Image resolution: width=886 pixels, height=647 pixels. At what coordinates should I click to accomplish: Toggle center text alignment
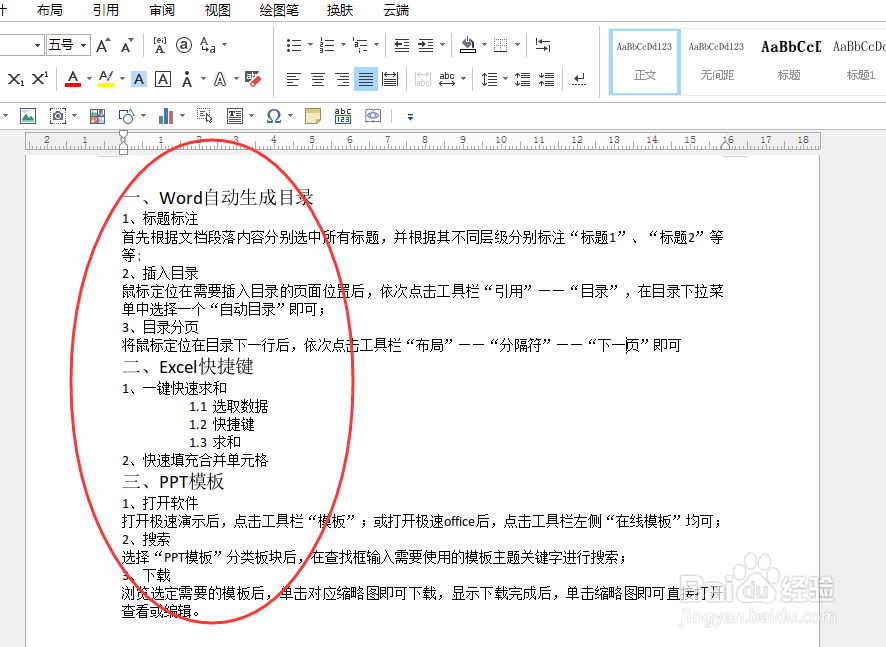pos(317,79)
